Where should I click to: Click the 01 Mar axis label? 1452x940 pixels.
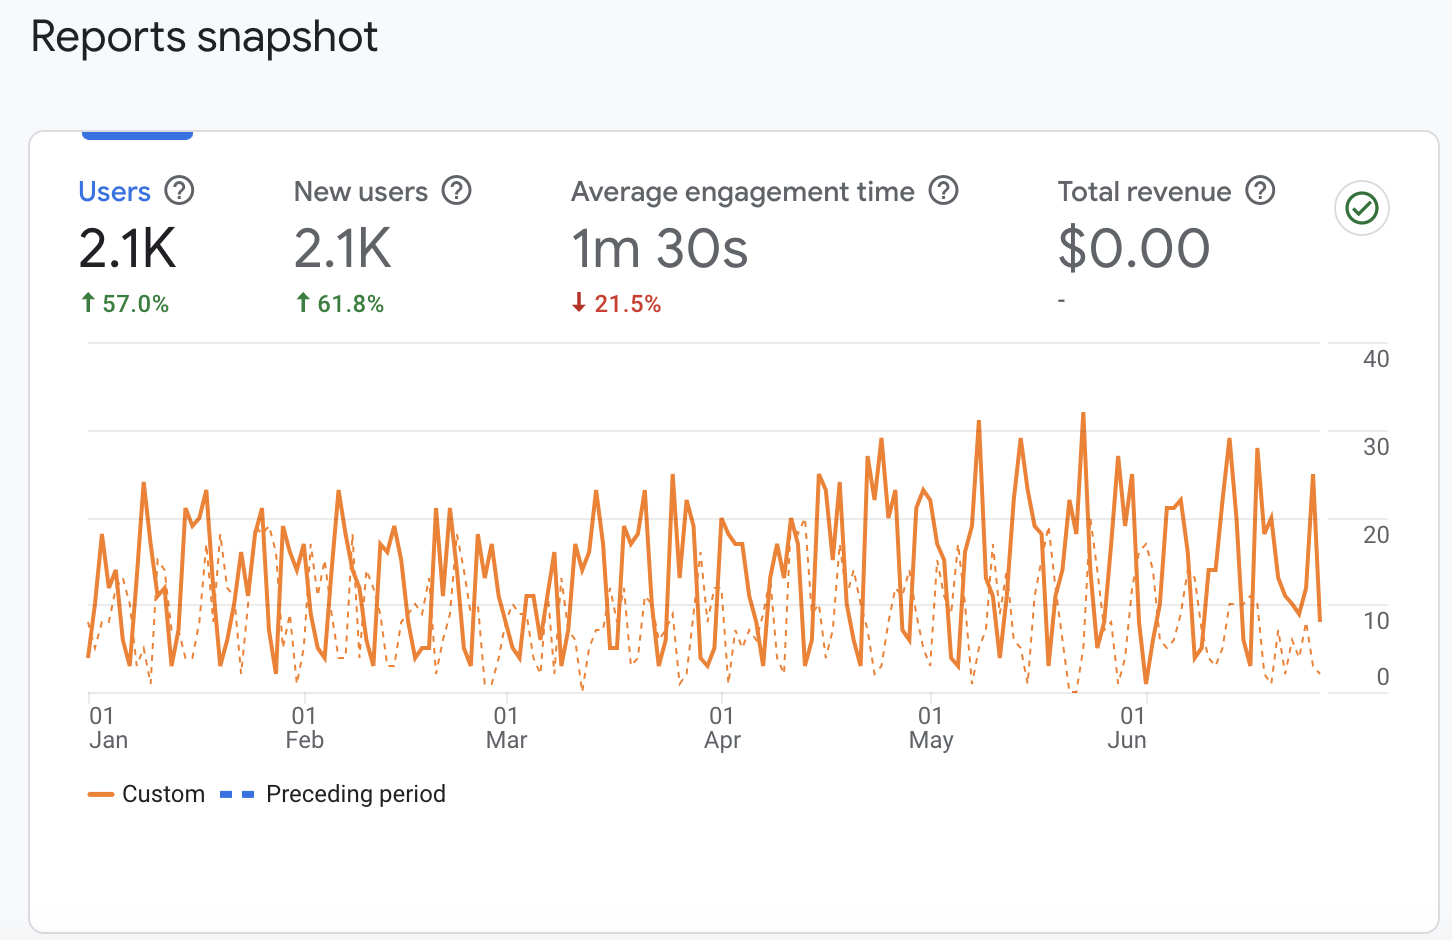[x=506, y=728]
